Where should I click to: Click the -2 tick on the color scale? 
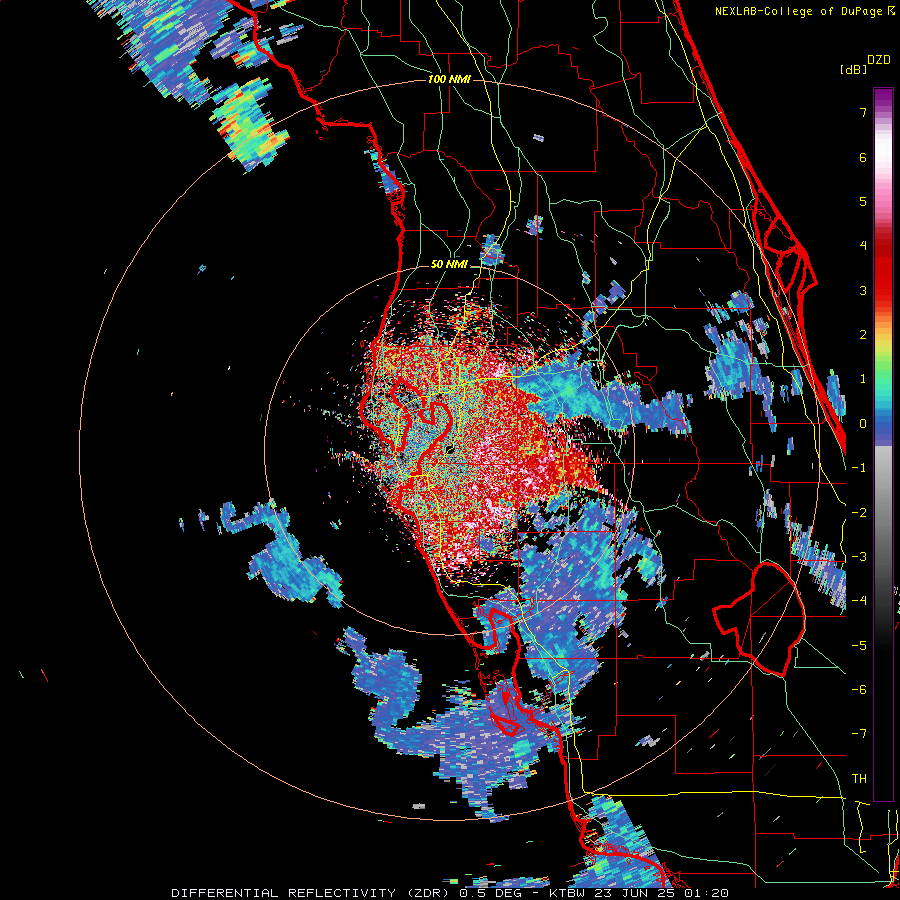coord(859,512)
